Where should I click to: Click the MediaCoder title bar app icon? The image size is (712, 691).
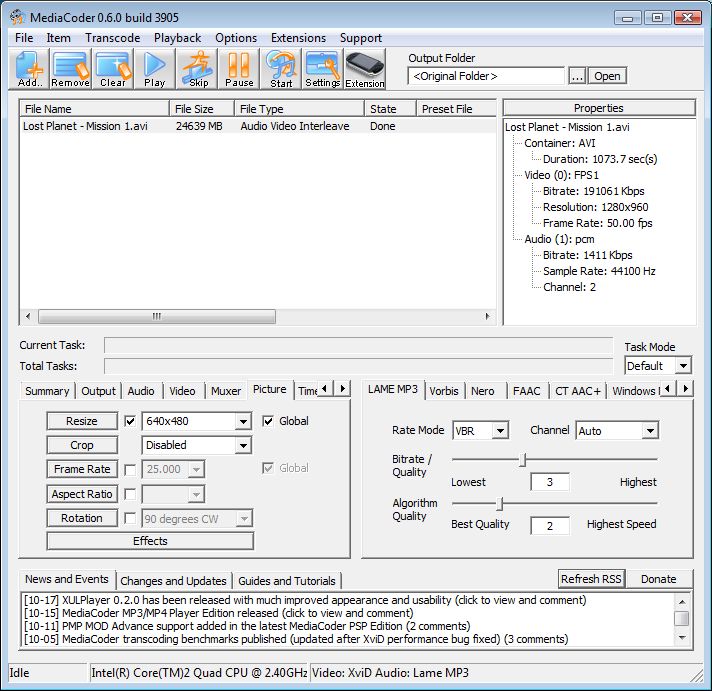pos(17,17)
